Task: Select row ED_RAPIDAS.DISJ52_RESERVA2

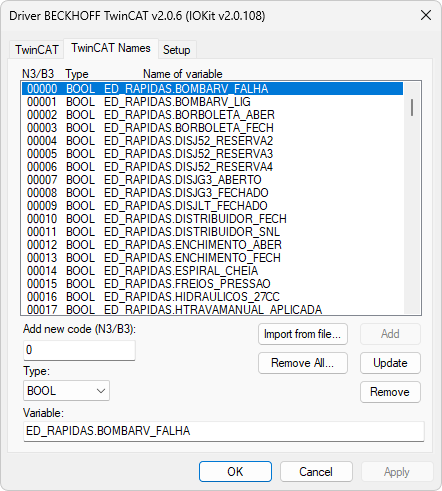Action: point(212,141)
